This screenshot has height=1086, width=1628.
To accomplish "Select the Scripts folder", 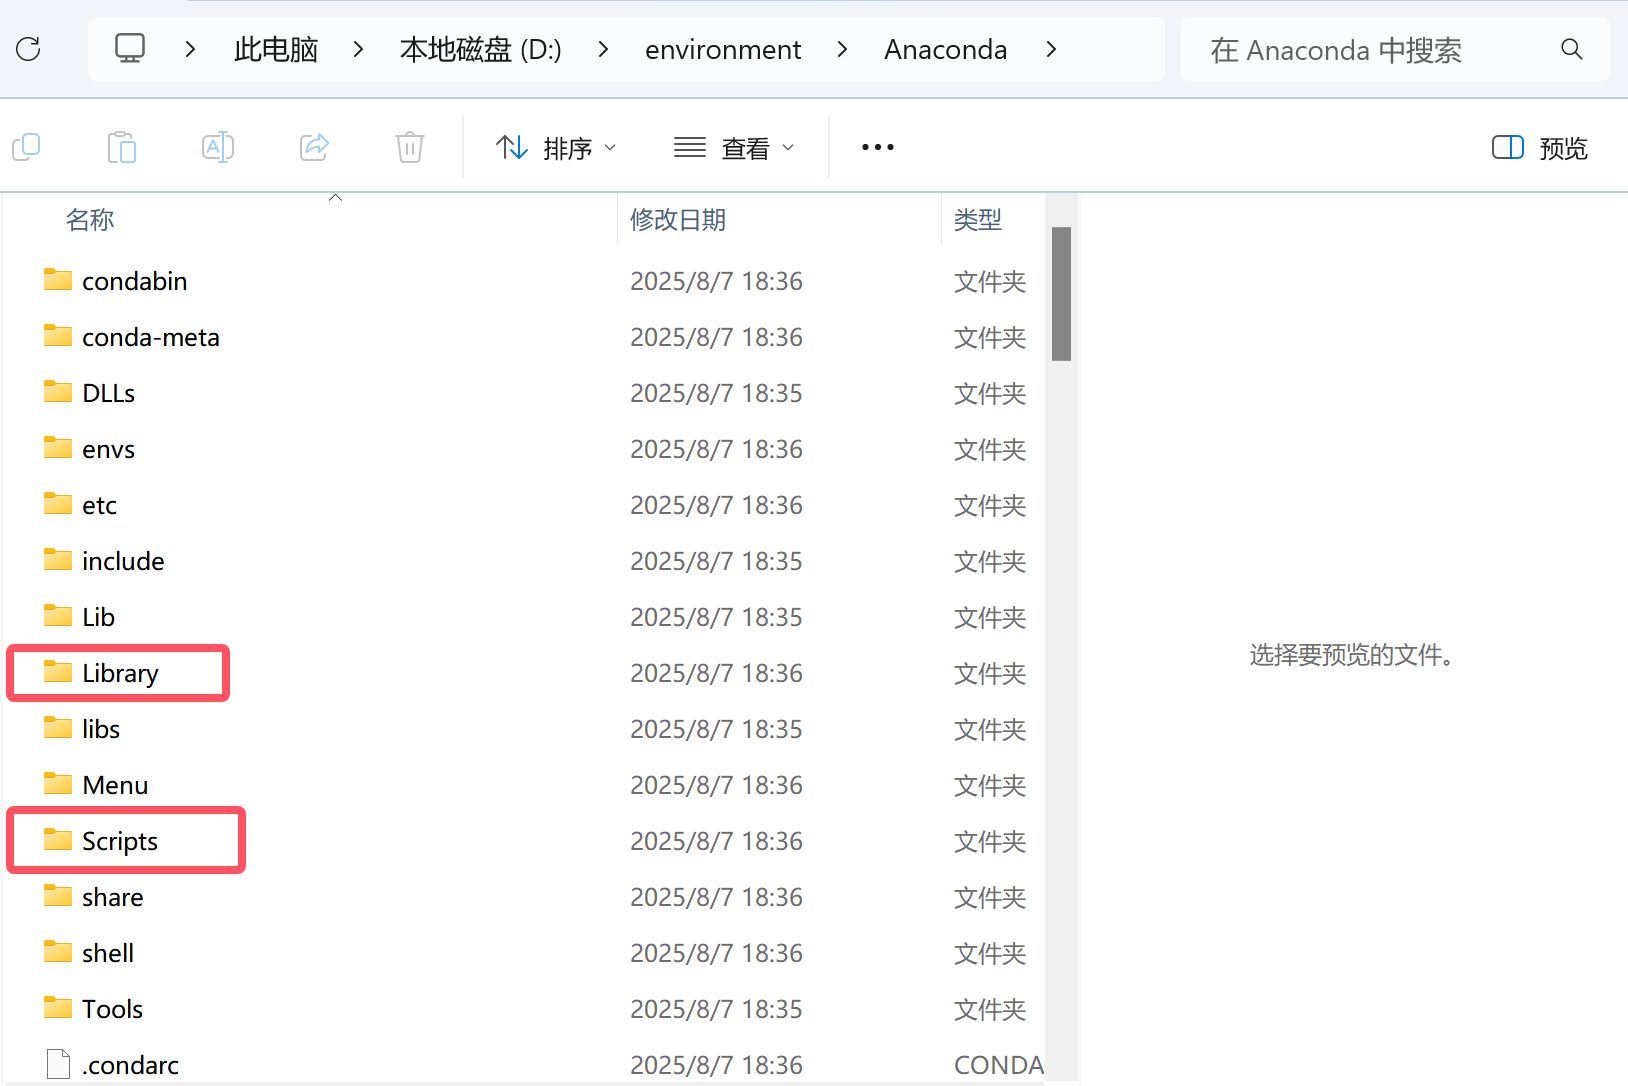I will click(x=119, y=840).
